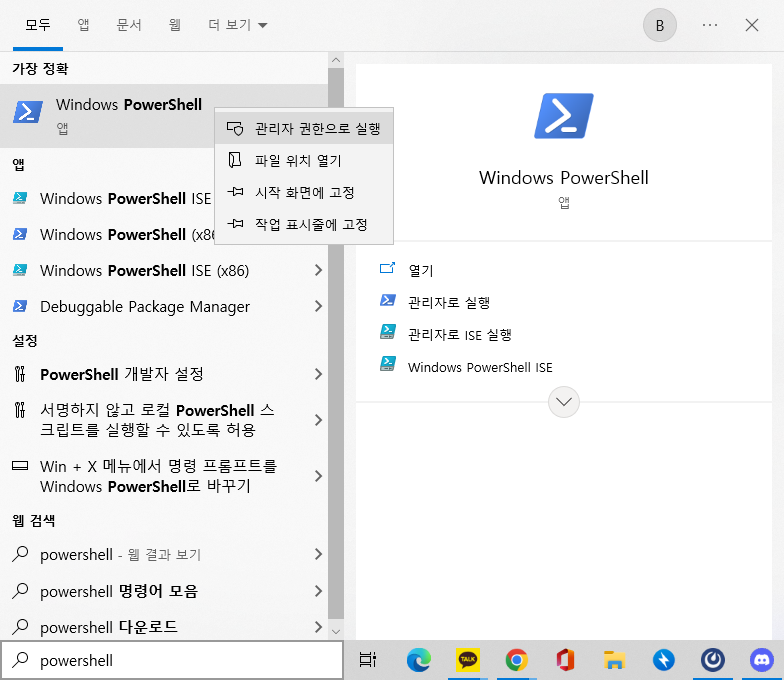Open the three-dot options menu
The height and width of the screenshot is (680, 784).
click(x=710, y=25)
